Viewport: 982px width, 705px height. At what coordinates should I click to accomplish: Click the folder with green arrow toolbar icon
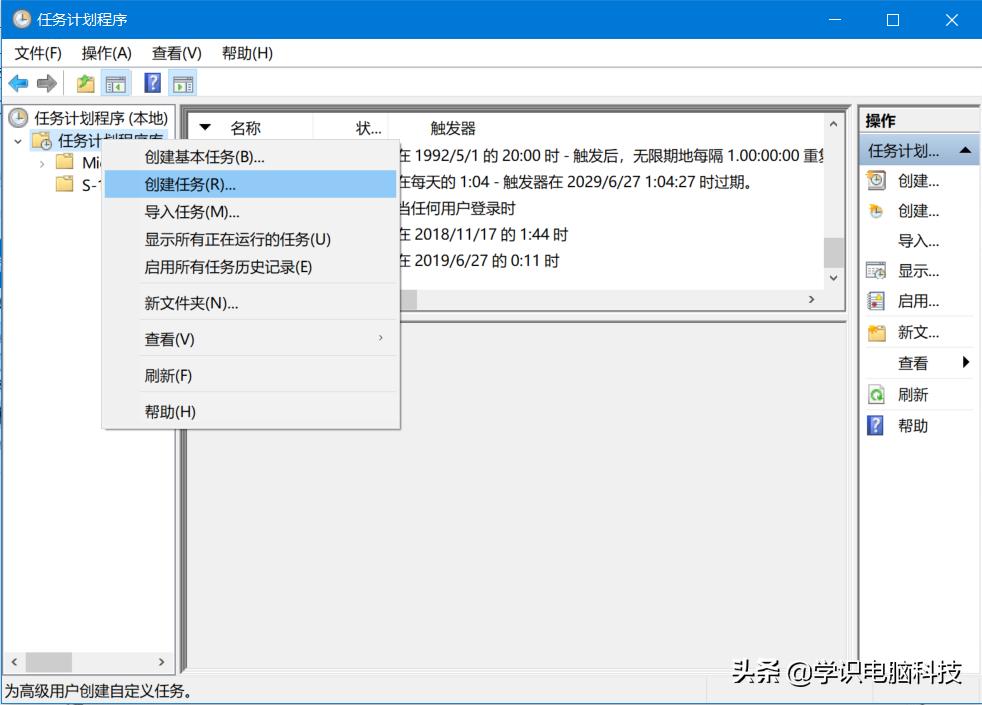[85, 82]
